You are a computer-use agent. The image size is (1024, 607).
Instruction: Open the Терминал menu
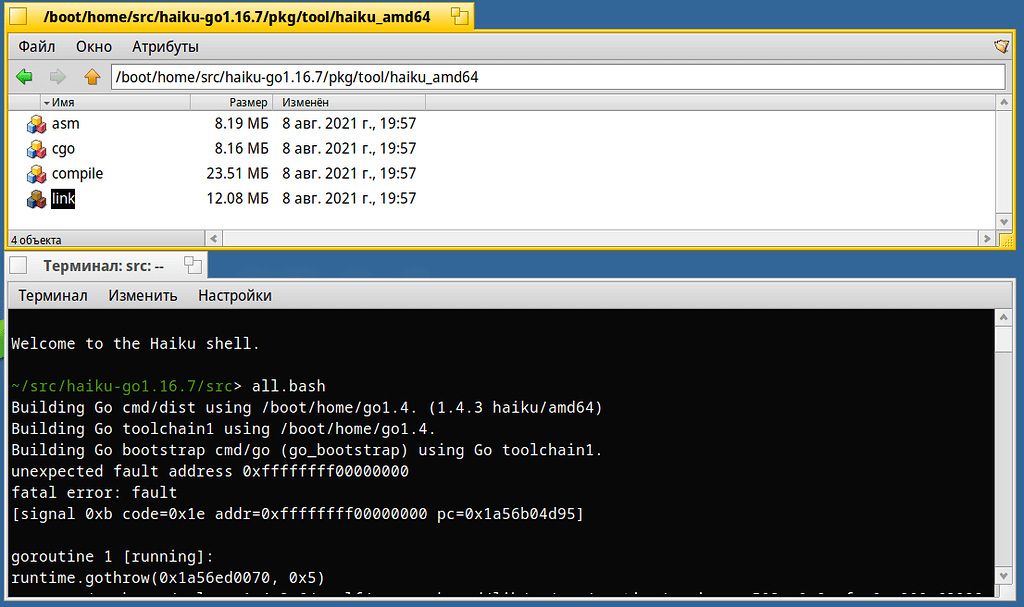[x=53, y=295]
